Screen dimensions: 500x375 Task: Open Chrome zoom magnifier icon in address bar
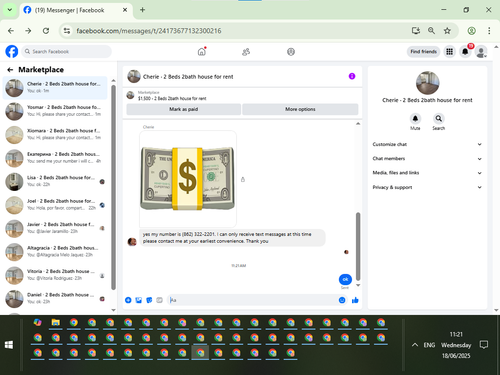pos(431,31)
